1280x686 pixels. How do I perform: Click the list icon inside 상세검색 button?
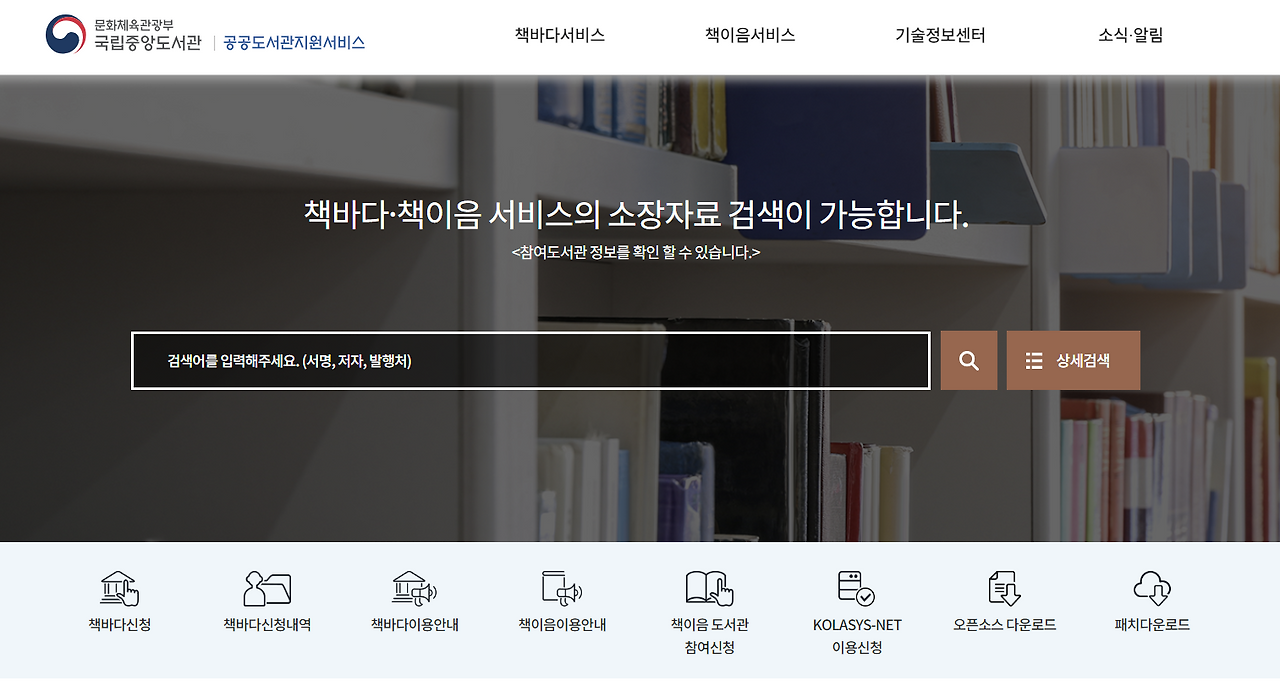1034,360
